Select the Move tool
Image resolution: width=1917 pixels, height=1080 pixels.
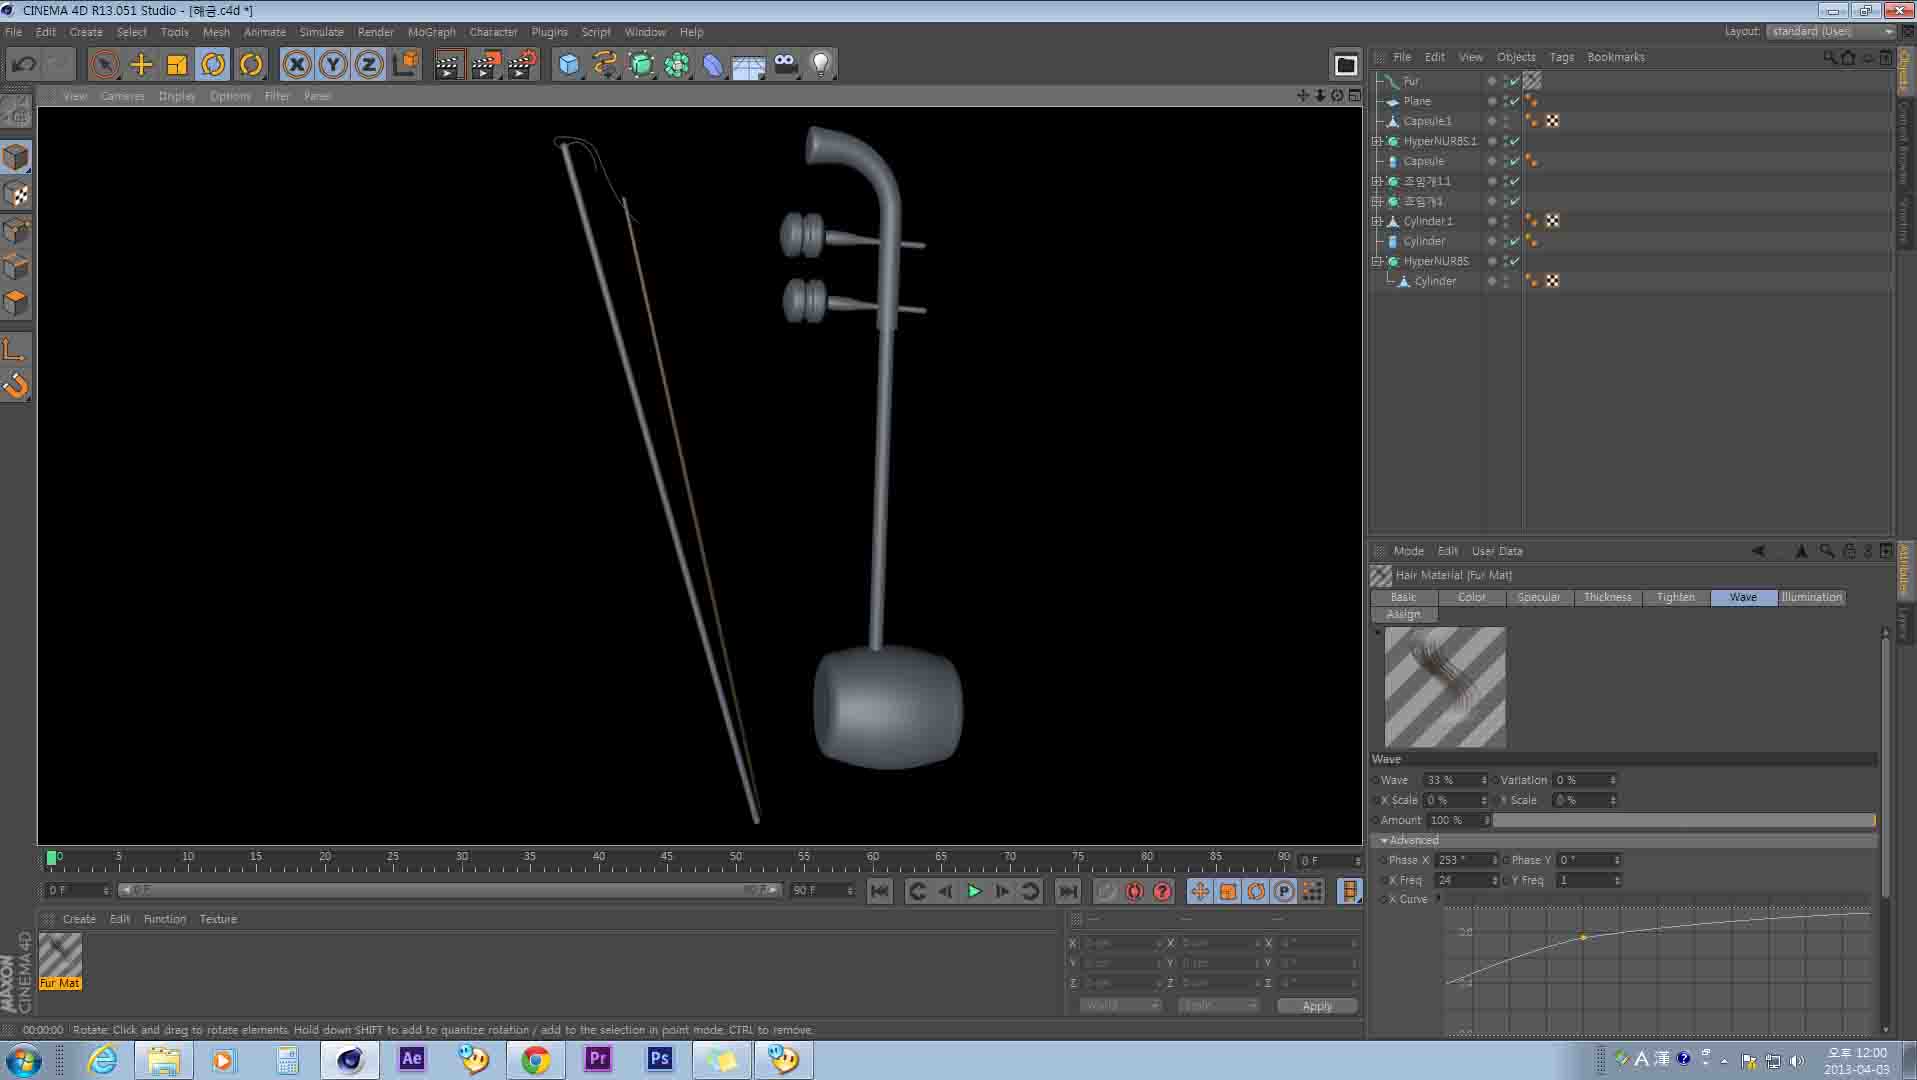tap(141, 65)
